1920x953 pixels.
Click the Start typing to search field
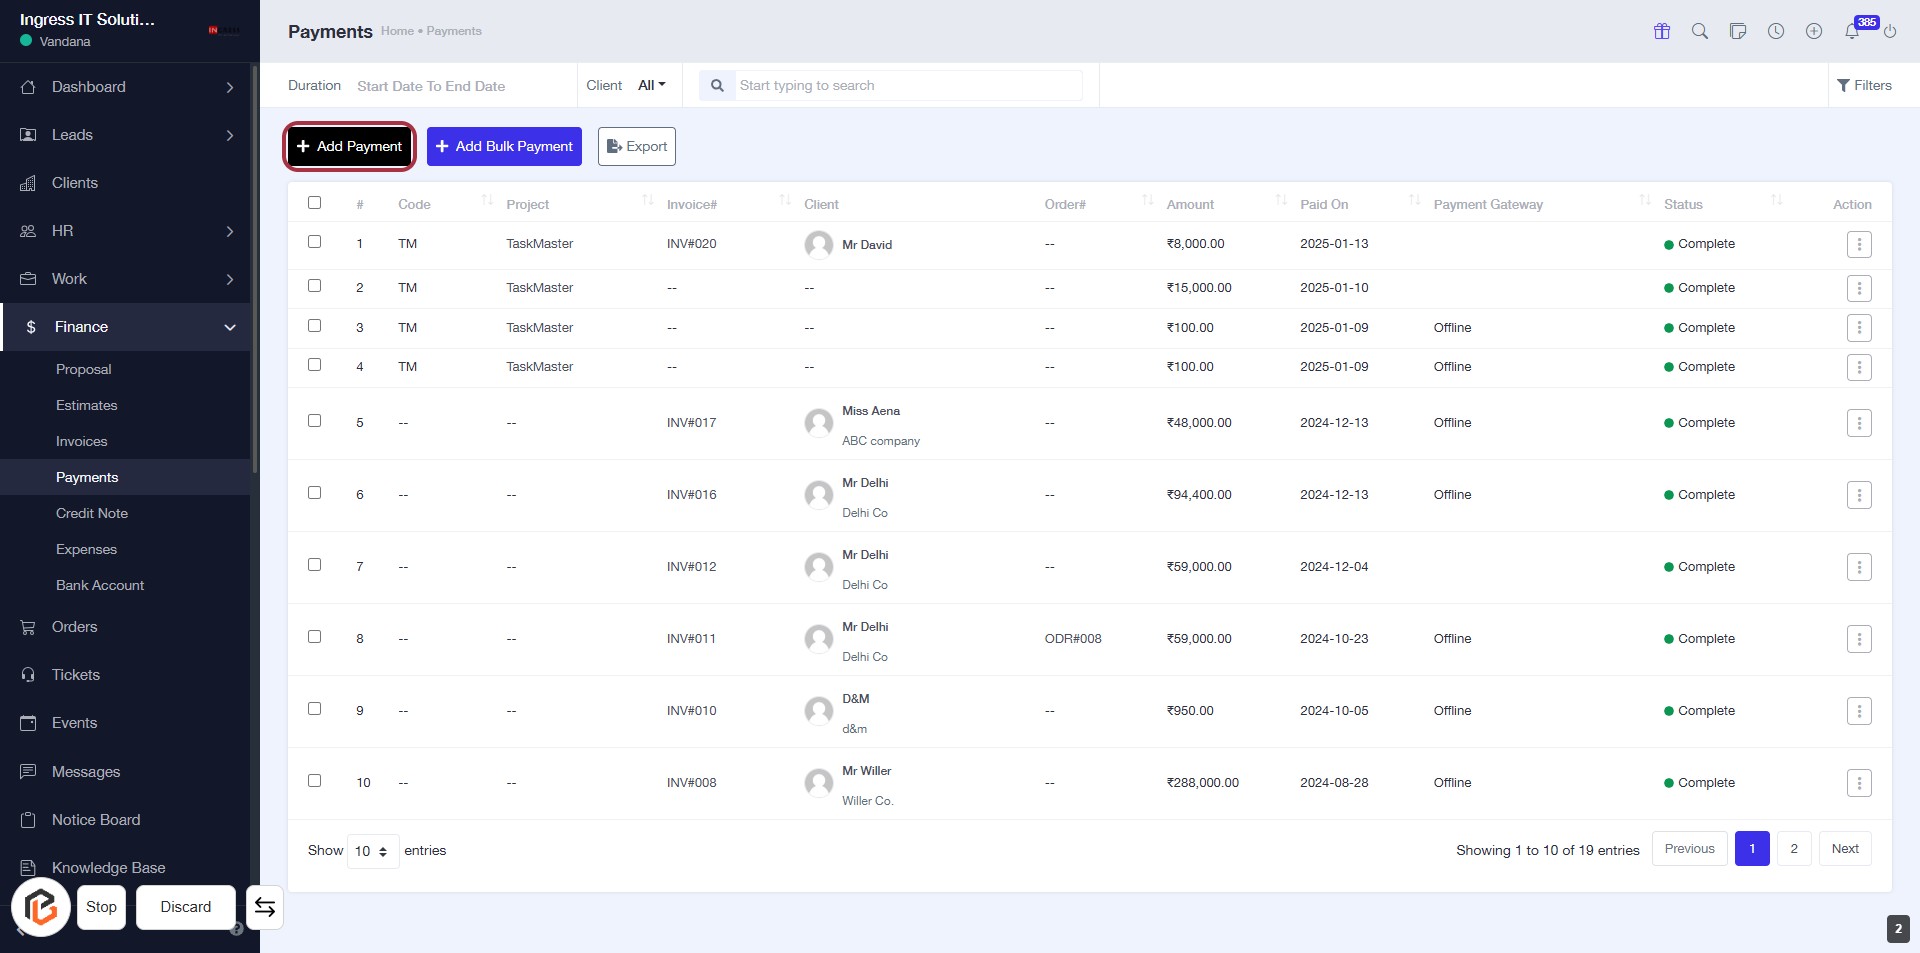[906, 85]
